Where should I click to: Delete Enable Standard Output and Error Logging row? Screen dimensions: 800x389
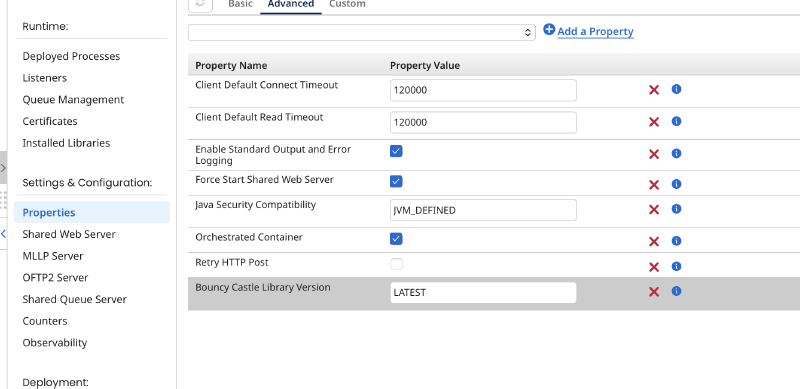[x=654, y=154]
